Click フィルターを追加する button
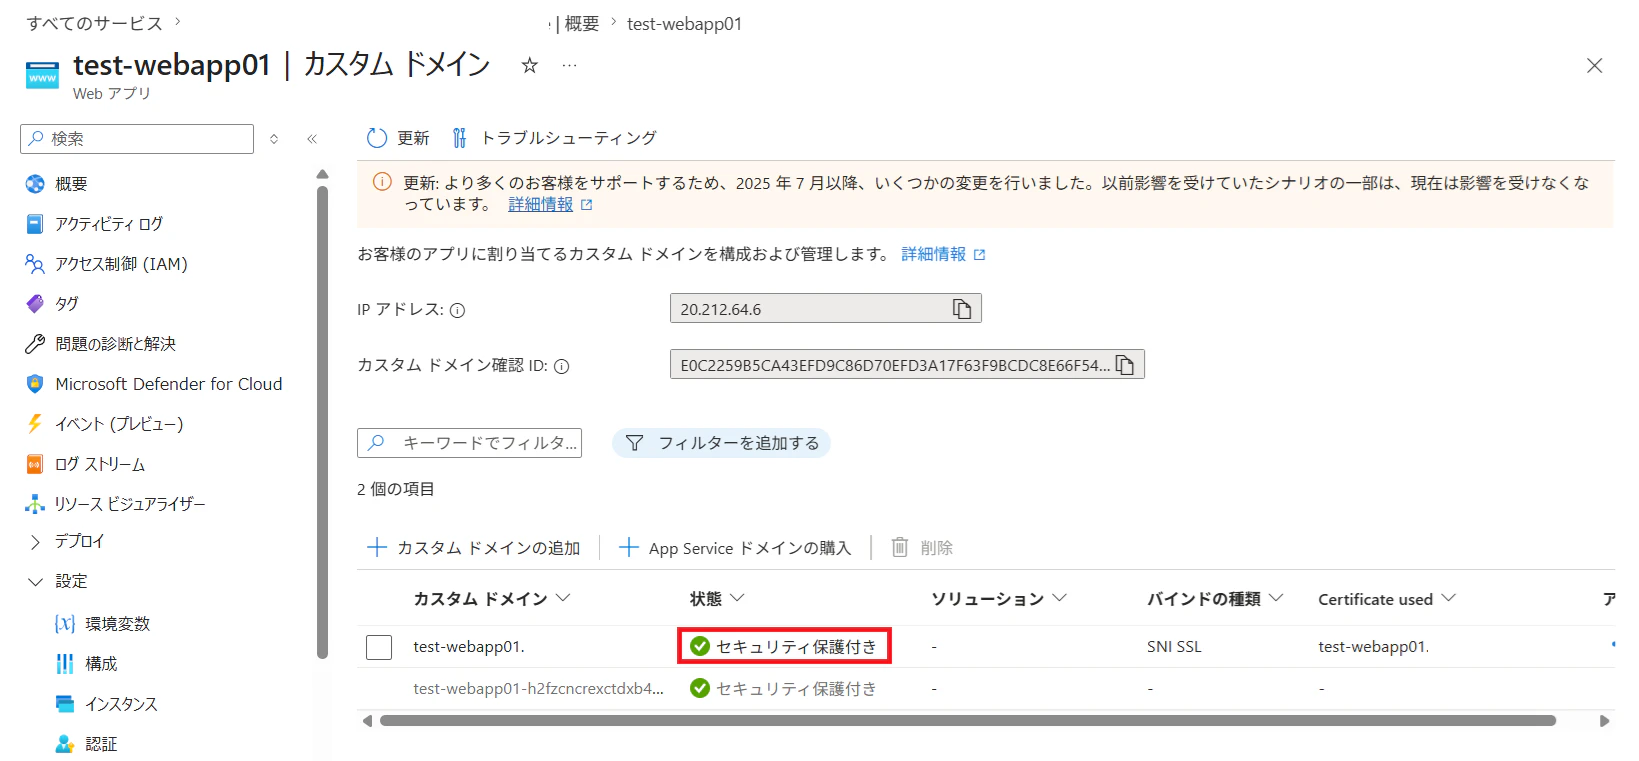The height and width of the screenshot is (761, 1639). tap(721, 443)
